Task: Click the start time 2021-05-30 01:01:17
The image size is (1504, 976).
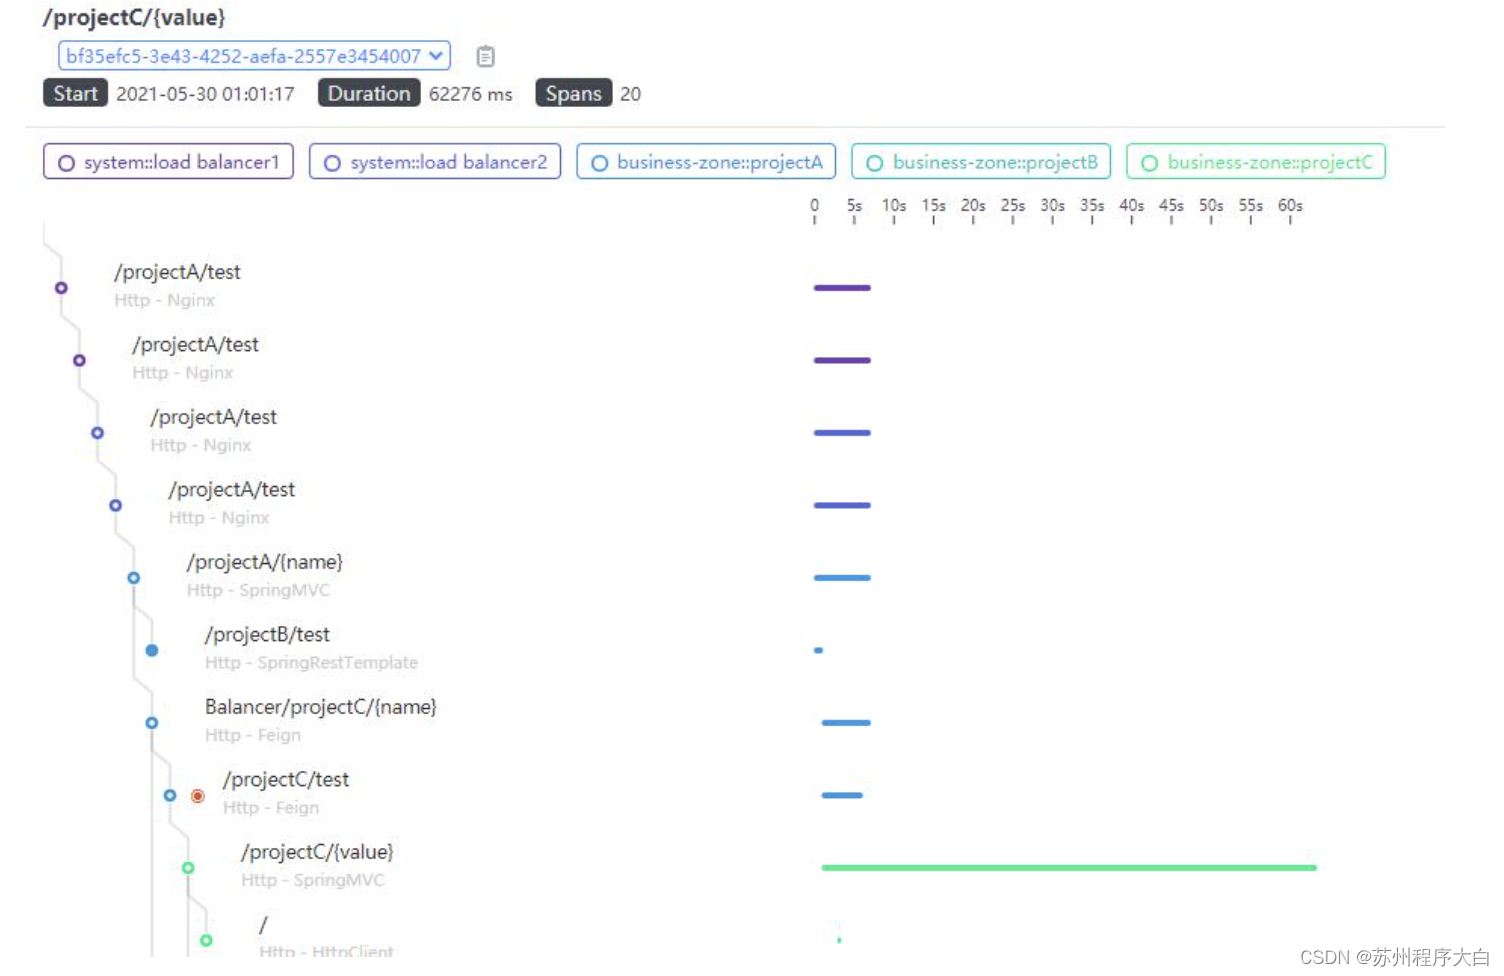Action: coord(205,94)
